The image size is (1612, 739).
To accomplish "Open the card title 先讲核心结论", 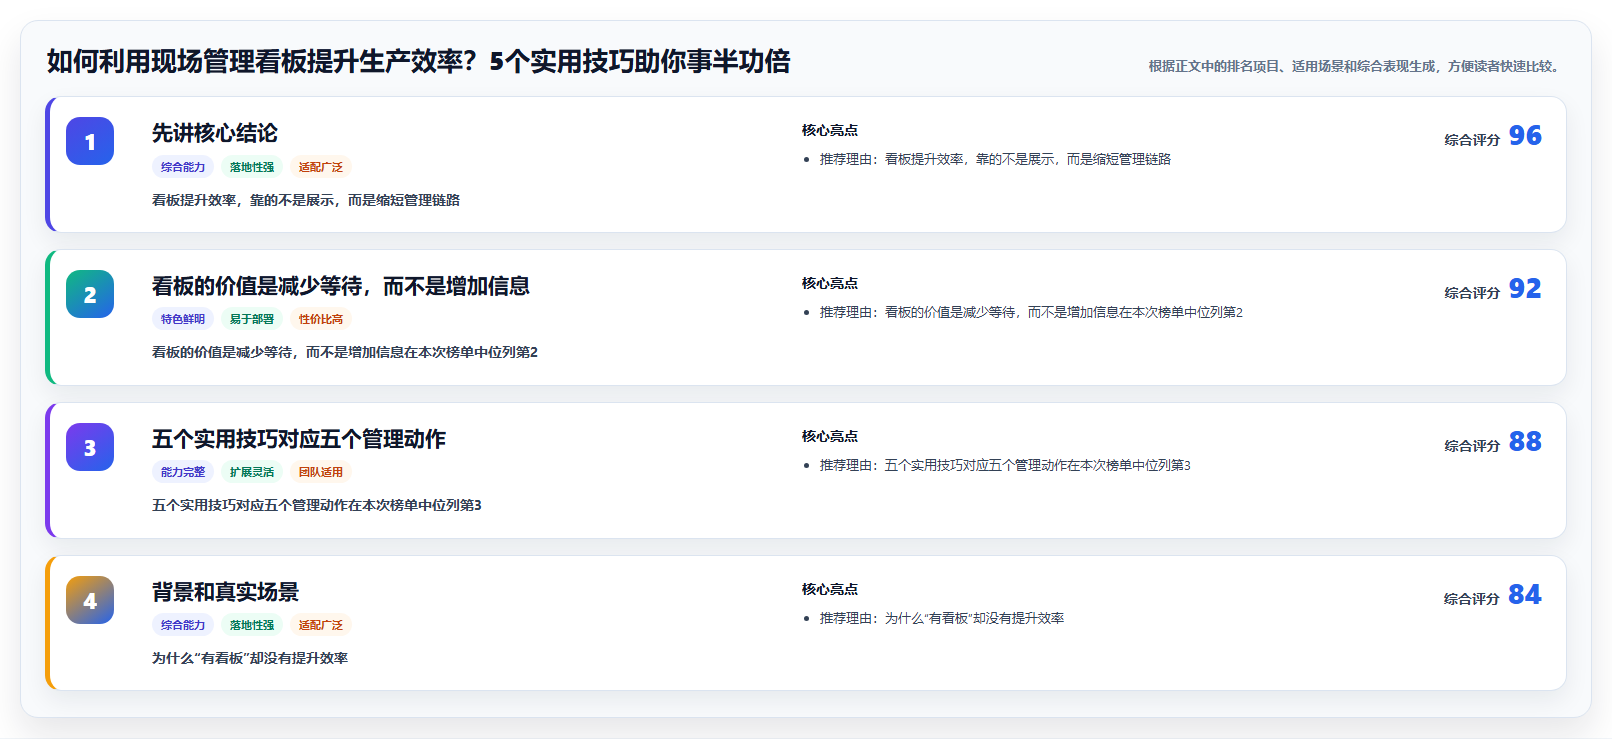I will [215, 133].
